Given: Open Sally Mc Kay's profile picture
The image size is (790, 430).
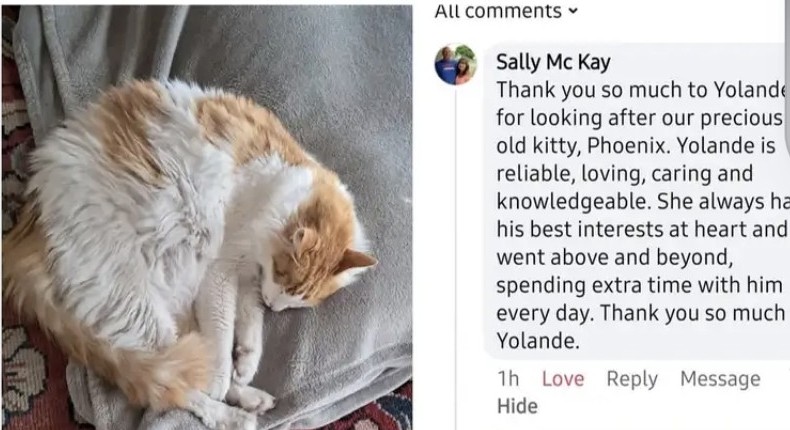Looking at the screenshot, I should [x=456, y=65].
